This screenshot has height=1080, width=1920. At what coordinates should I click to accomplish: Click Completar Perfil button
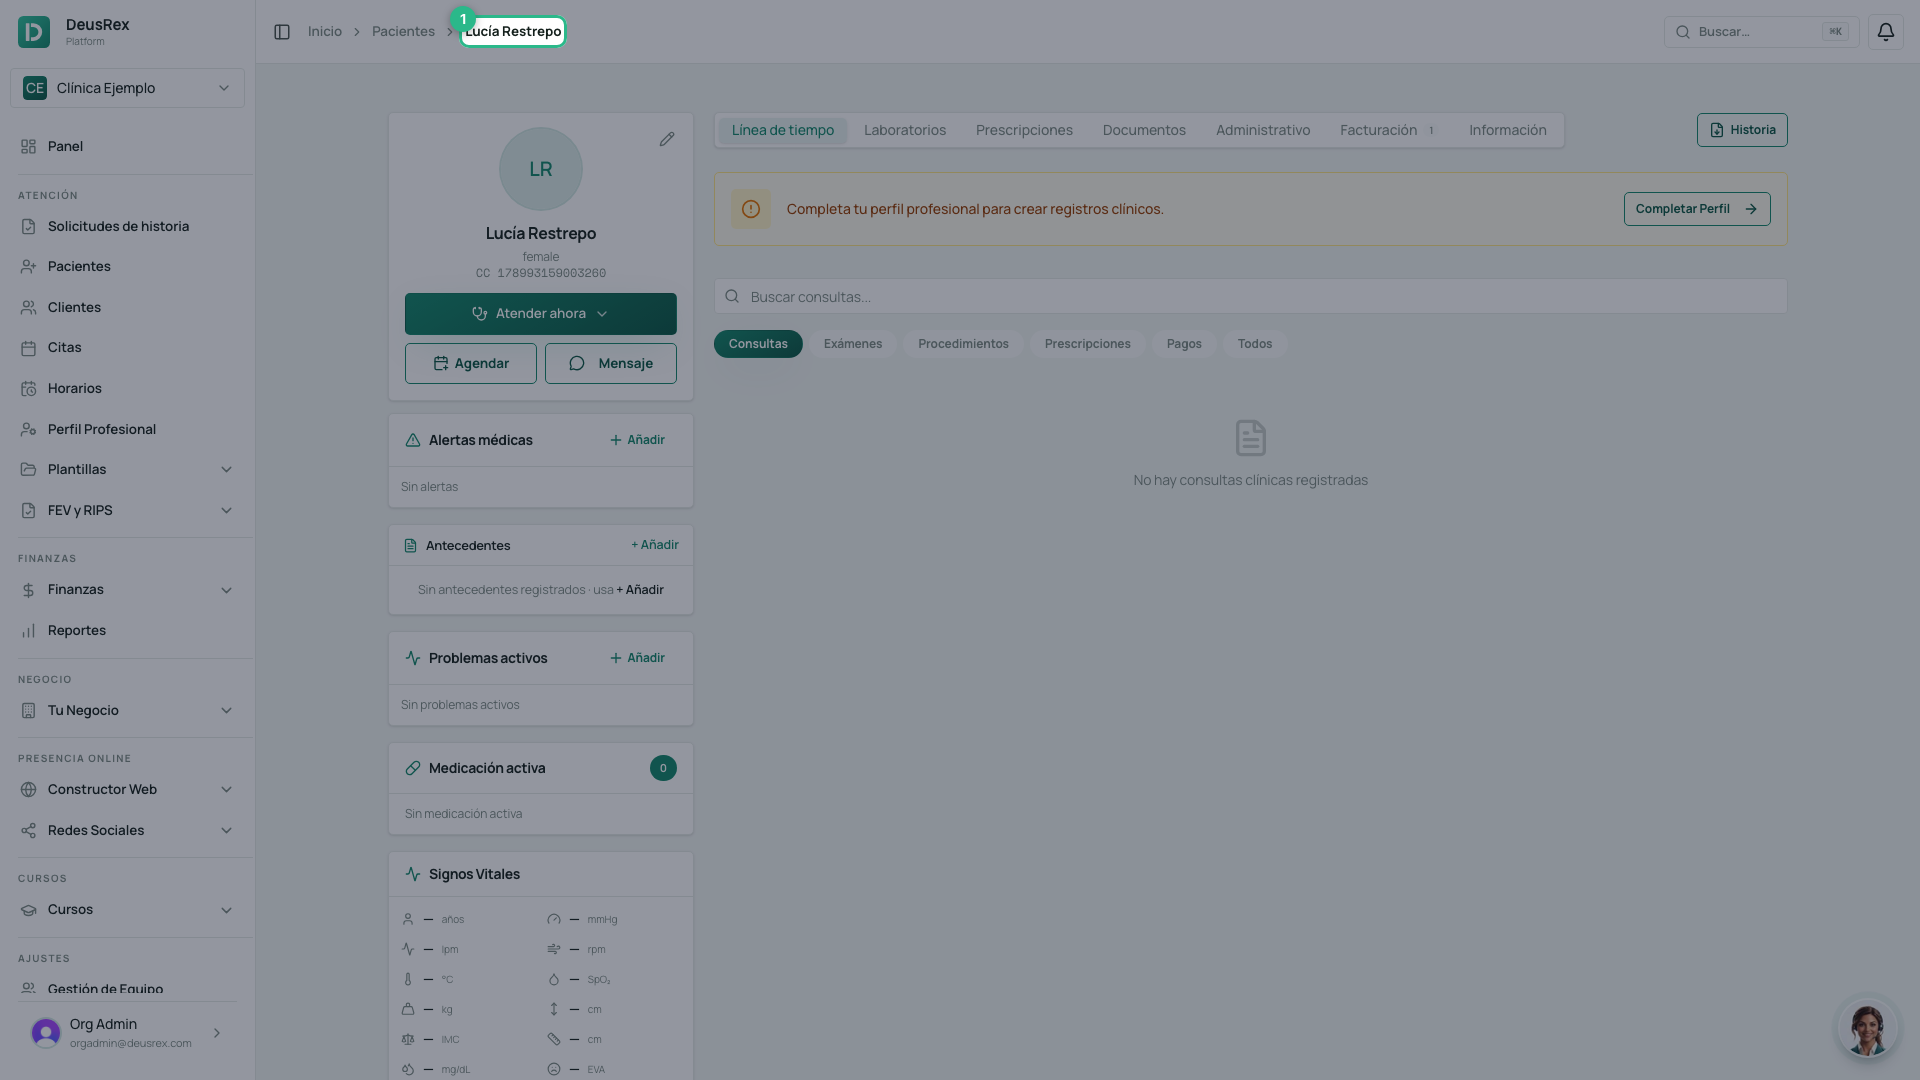(x=1697, y=209)
